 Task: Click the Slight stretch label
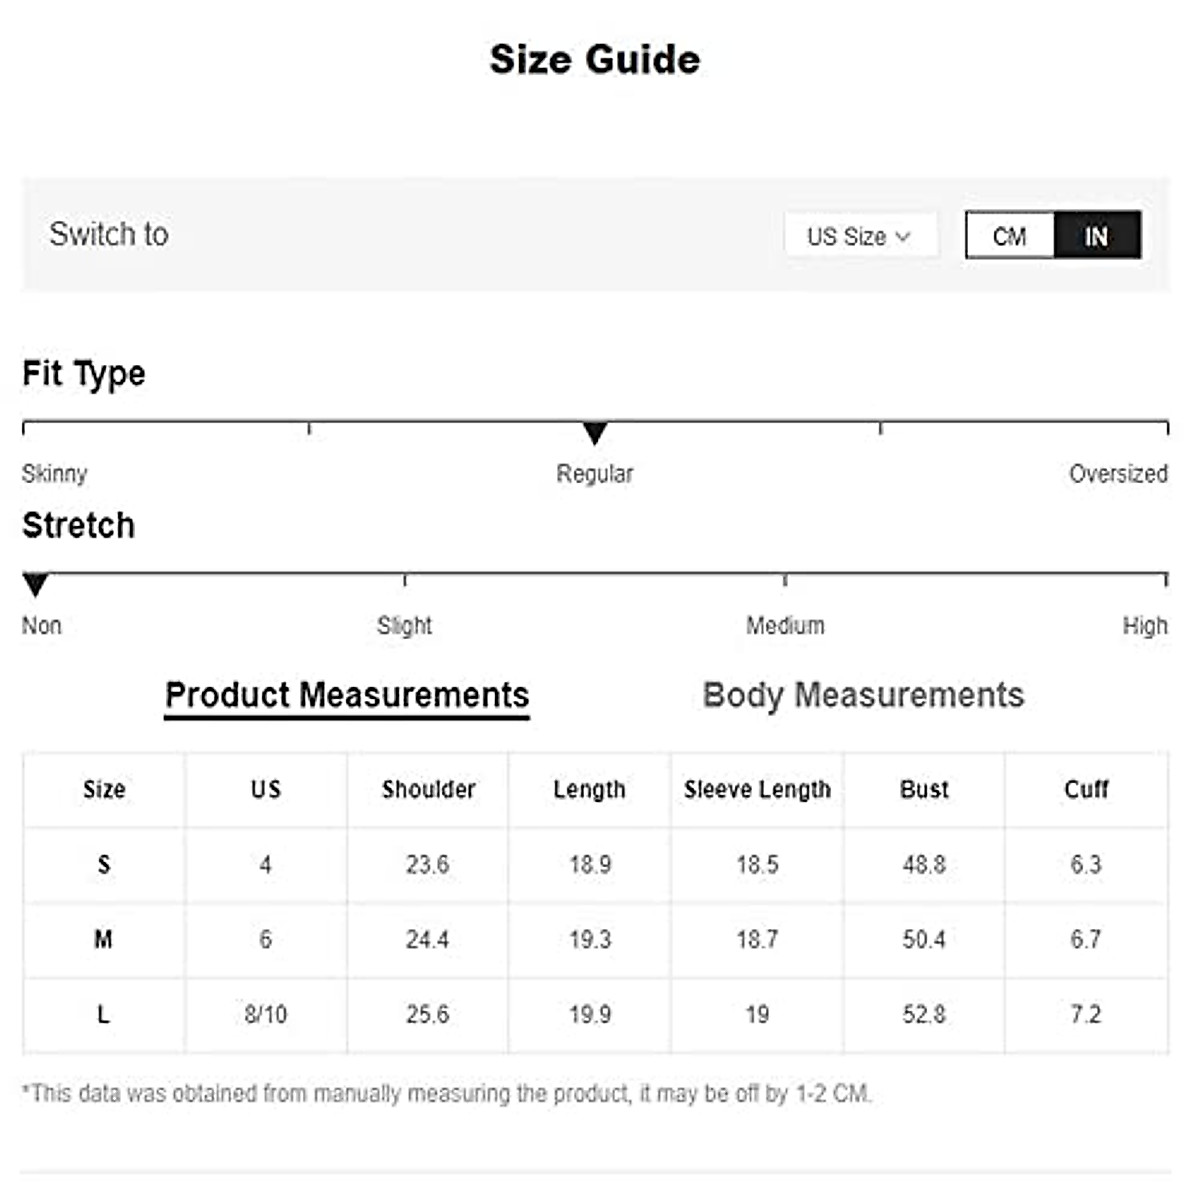(x=404, y=626)
